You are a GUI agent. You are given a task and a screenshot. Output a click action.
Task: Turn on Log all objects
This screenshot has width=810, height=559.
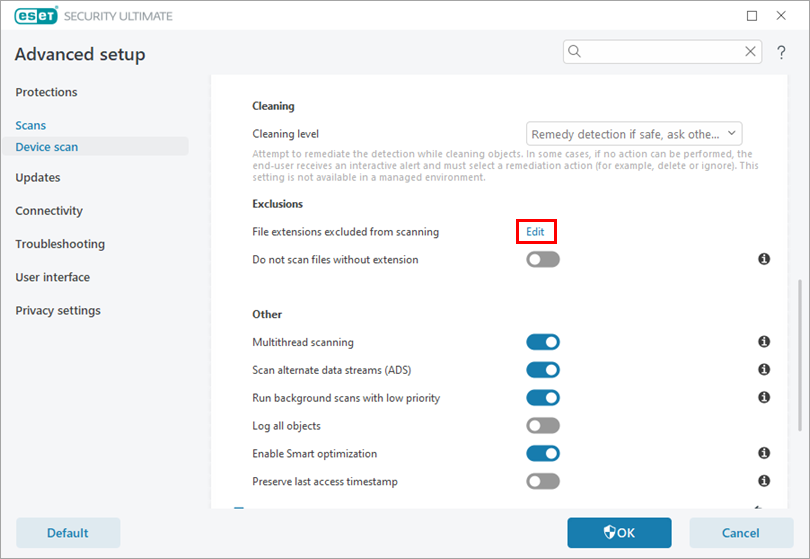[x=543, y=426]
